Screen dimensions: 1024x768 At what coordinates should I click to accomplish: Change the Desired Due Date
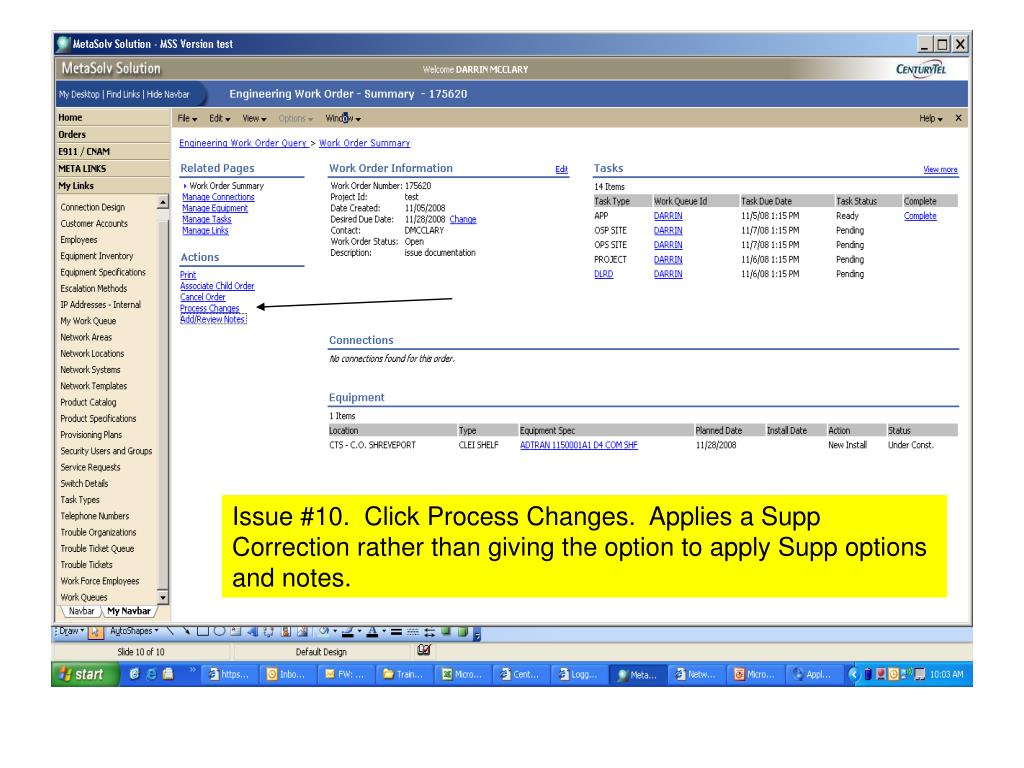pos(462,219)
